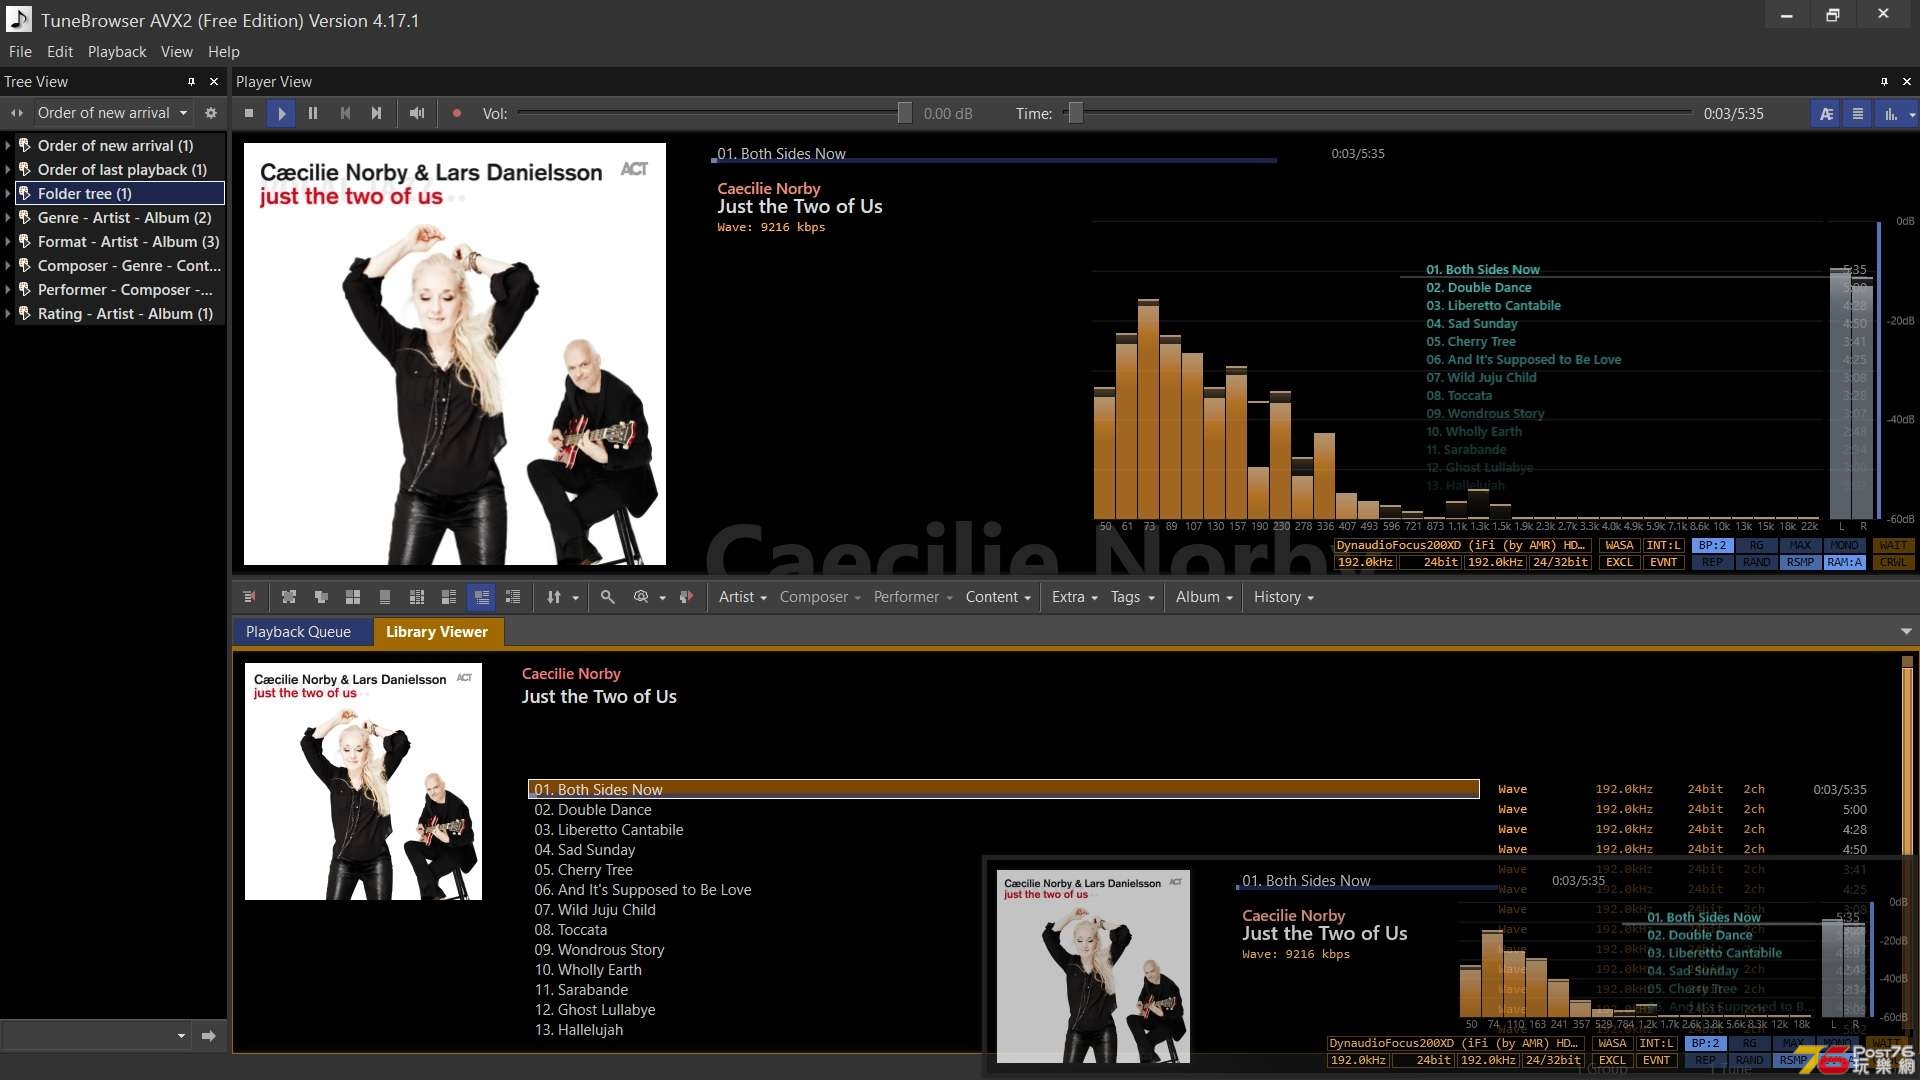Screen dimensions: 1920x1080
Task: Click the red record dot icon
Action: click(x=457, y=113)
